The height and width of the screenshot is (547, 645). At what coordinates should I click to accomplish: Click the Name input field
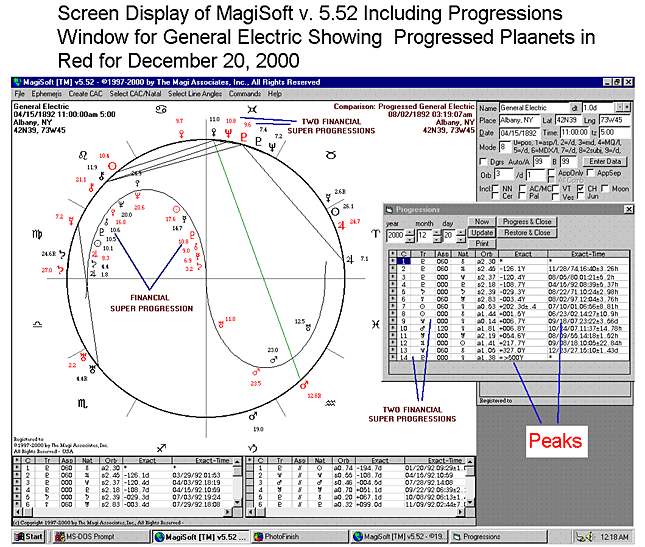(x=528, y=107)
